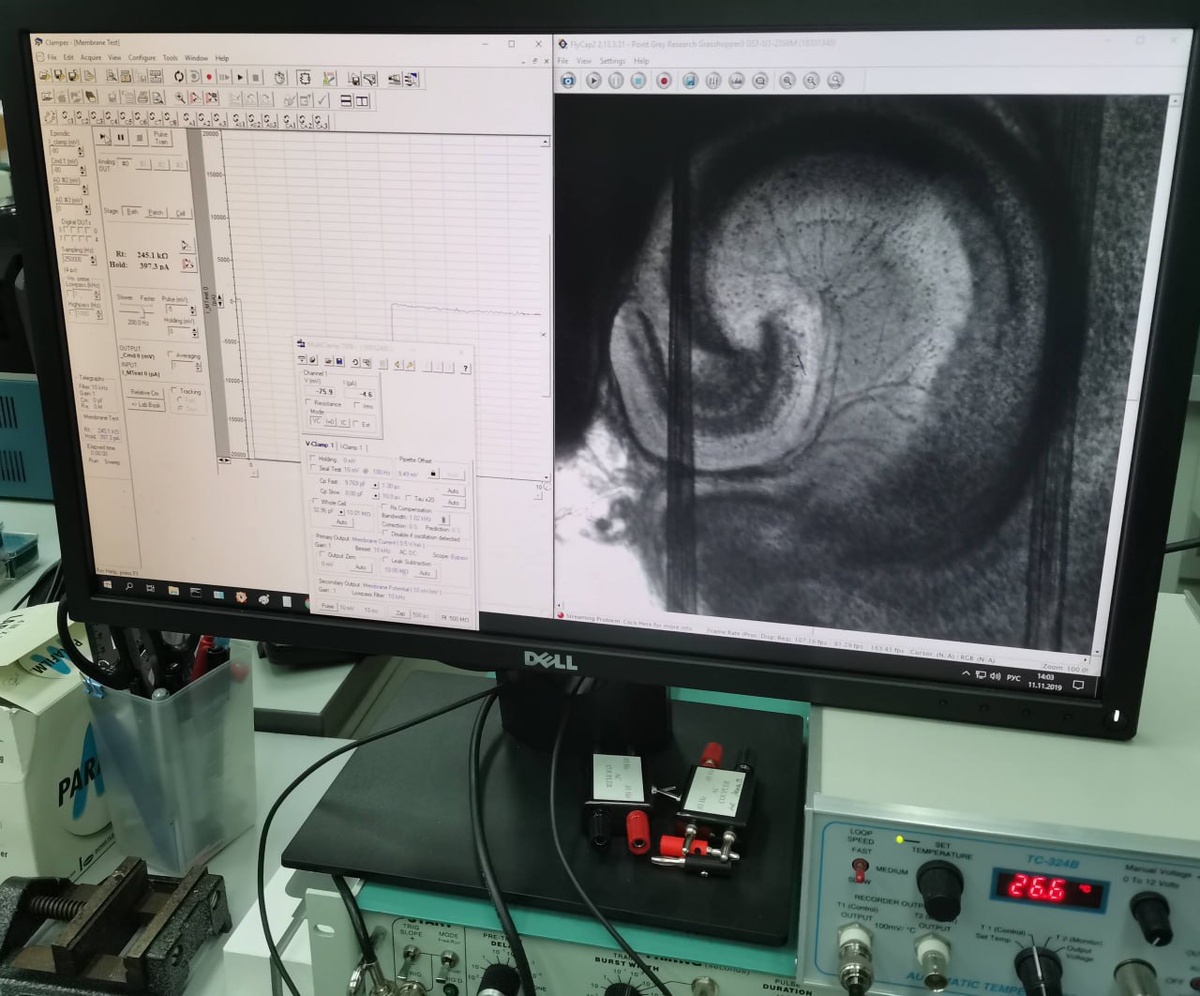Select the Patch stage button
This screenshot has height=996, width=1200.
coord(156,212)
